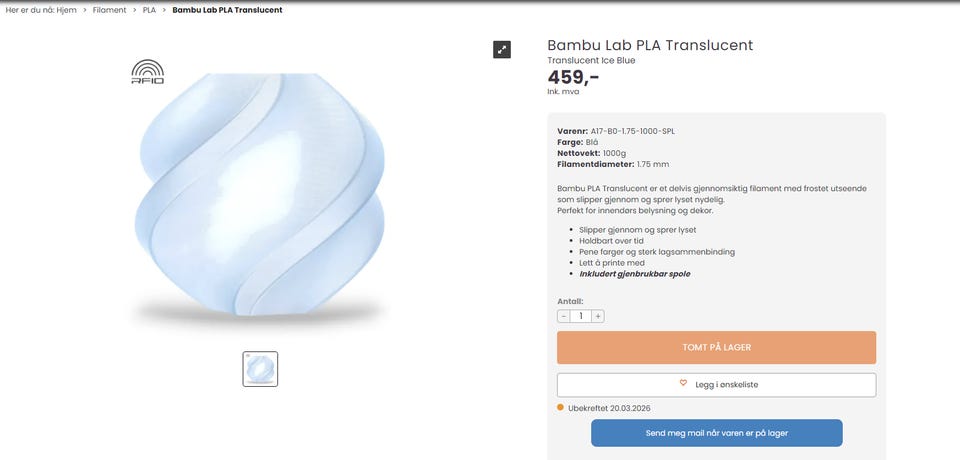Open fullscreen image view with expand icon
960x460 pixels.
502,49
